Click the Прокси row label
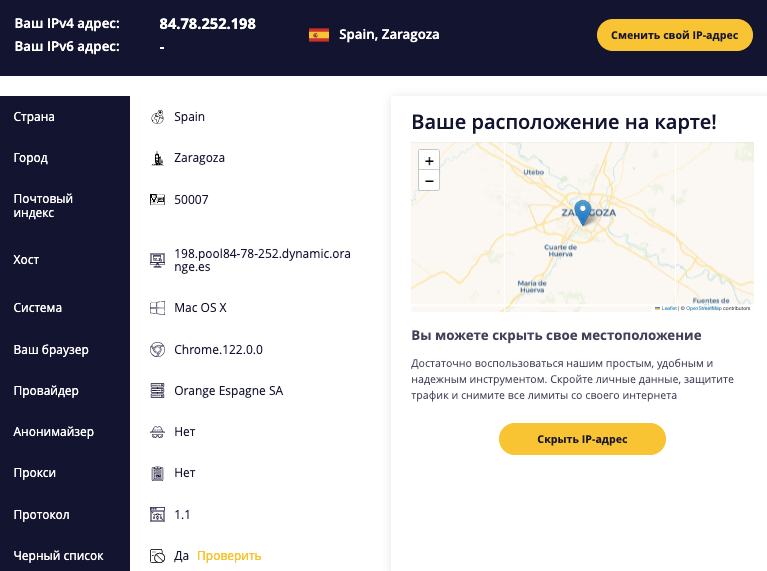 tap(34, 473)
